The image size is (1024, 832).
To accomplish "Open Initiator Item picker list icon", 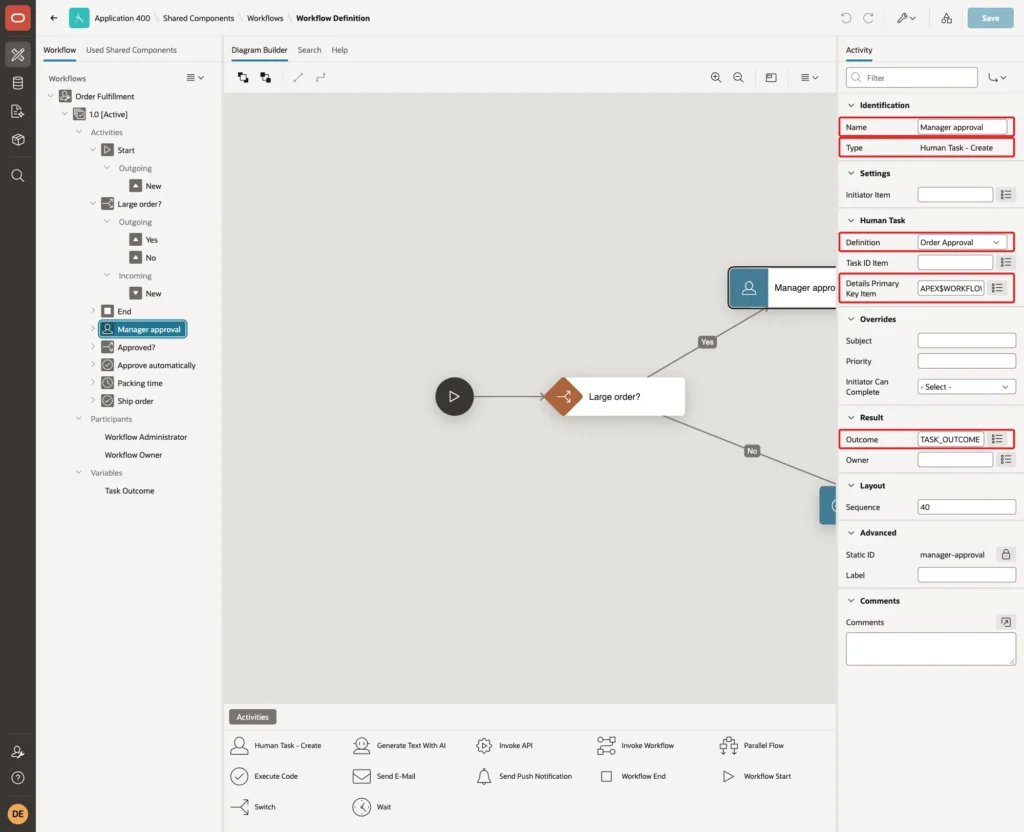I will (1006, 195).
